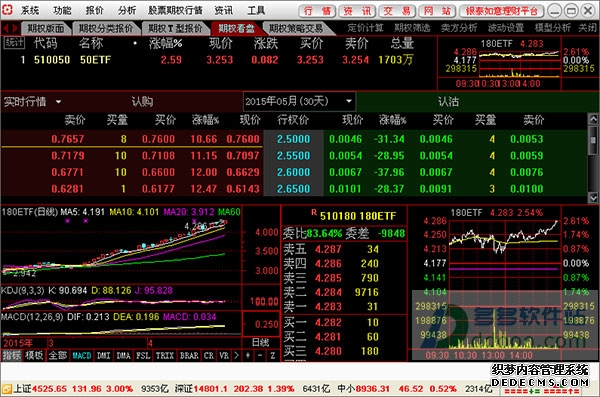
Task: Show more indicators with > arrow
Action: pyautogui.click(x=236, y=356)
